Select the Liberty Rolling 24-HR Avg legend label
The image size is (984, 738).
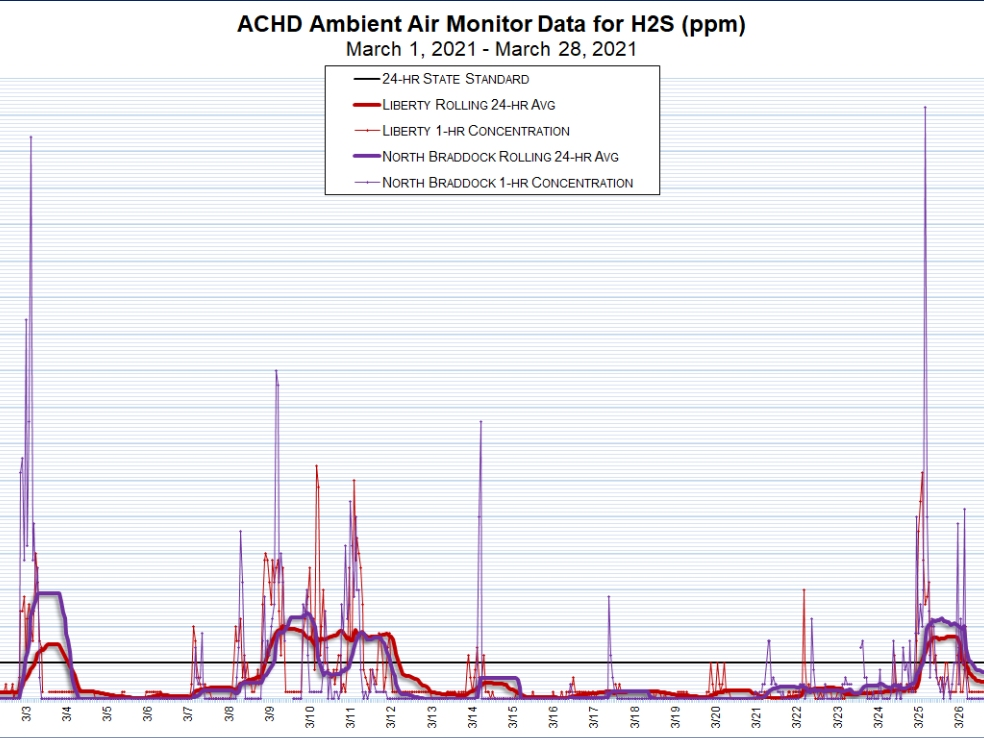click(467, 105)
